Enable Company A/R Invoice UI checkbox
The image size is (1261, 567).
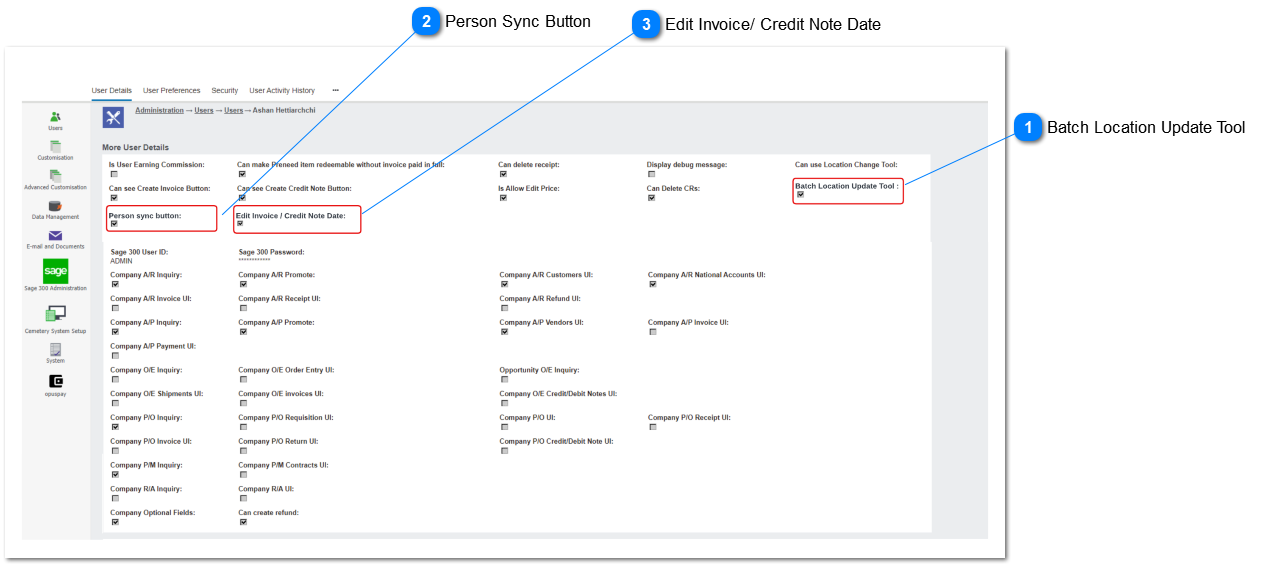115,308
